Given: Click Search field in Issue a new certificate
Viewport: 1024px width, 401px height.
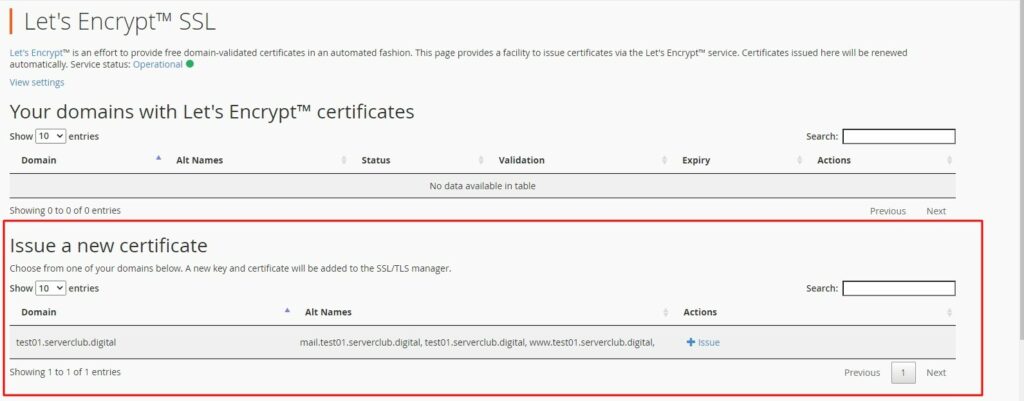Looking at the screenshot, I should pos(899,288).
